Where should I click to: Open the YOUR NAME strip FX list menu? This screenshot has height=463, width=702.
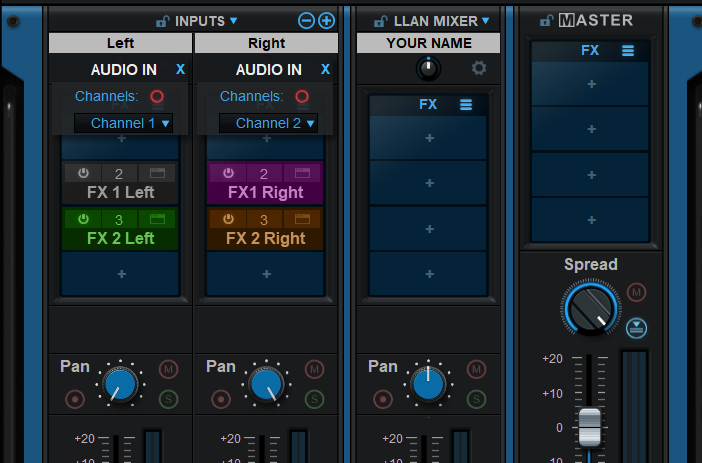tap(466, 104)
